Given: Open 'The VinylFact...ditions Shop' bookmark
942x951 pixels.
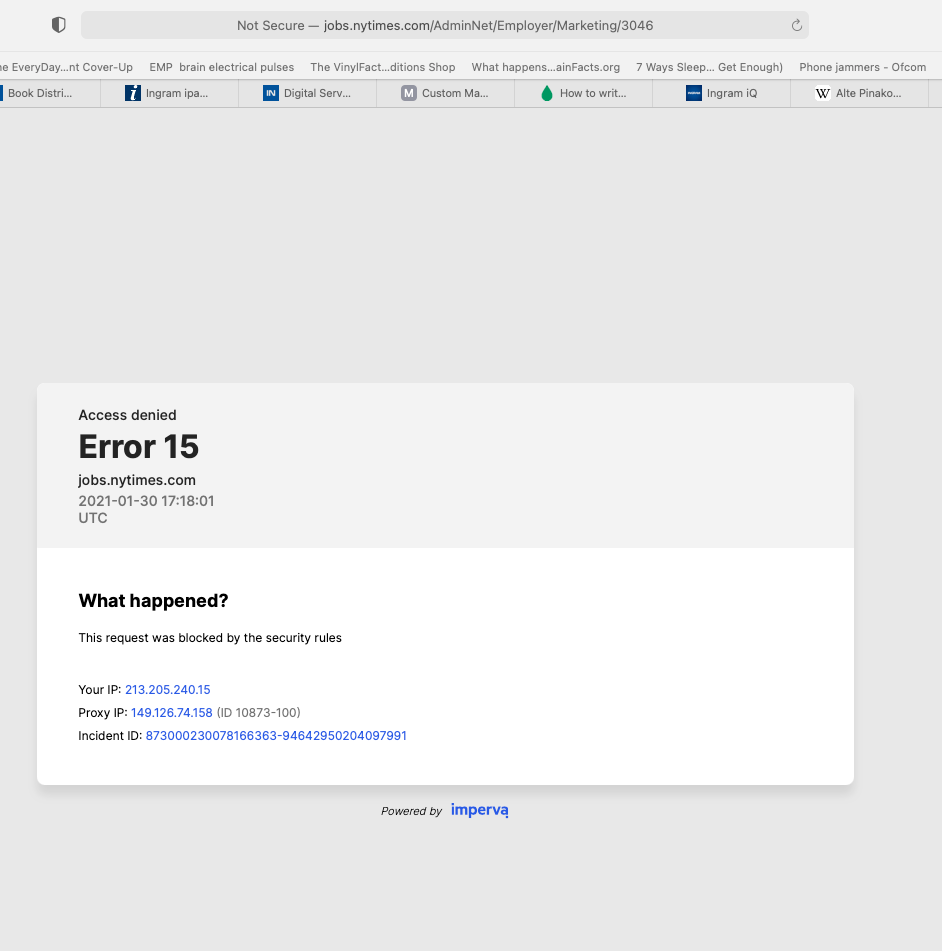Looking at the screenshot, I should click(x=383, y=67).
